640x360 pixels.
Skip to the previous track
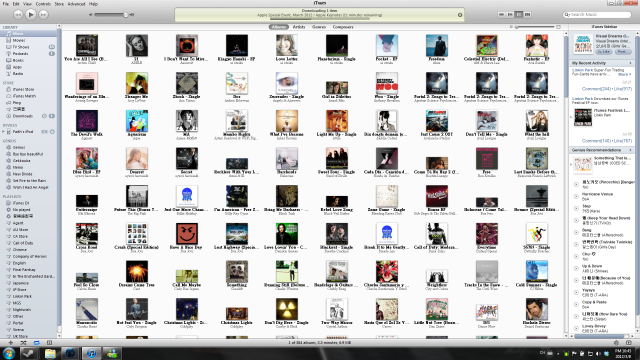pyautogui.click(x=18, y=15)
